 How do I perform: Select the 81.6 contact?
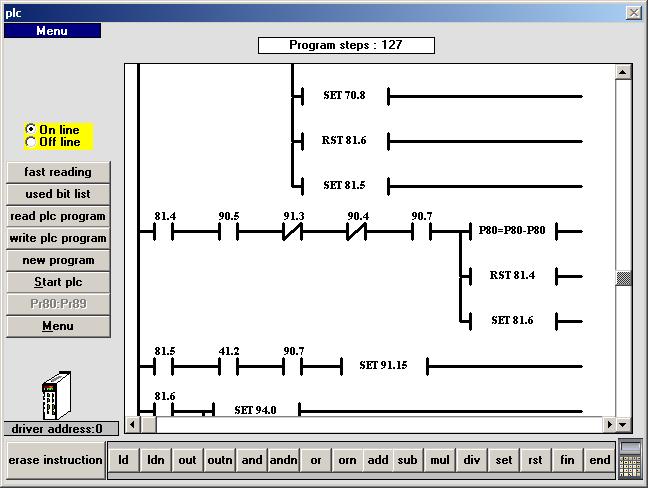coord(164,409)
